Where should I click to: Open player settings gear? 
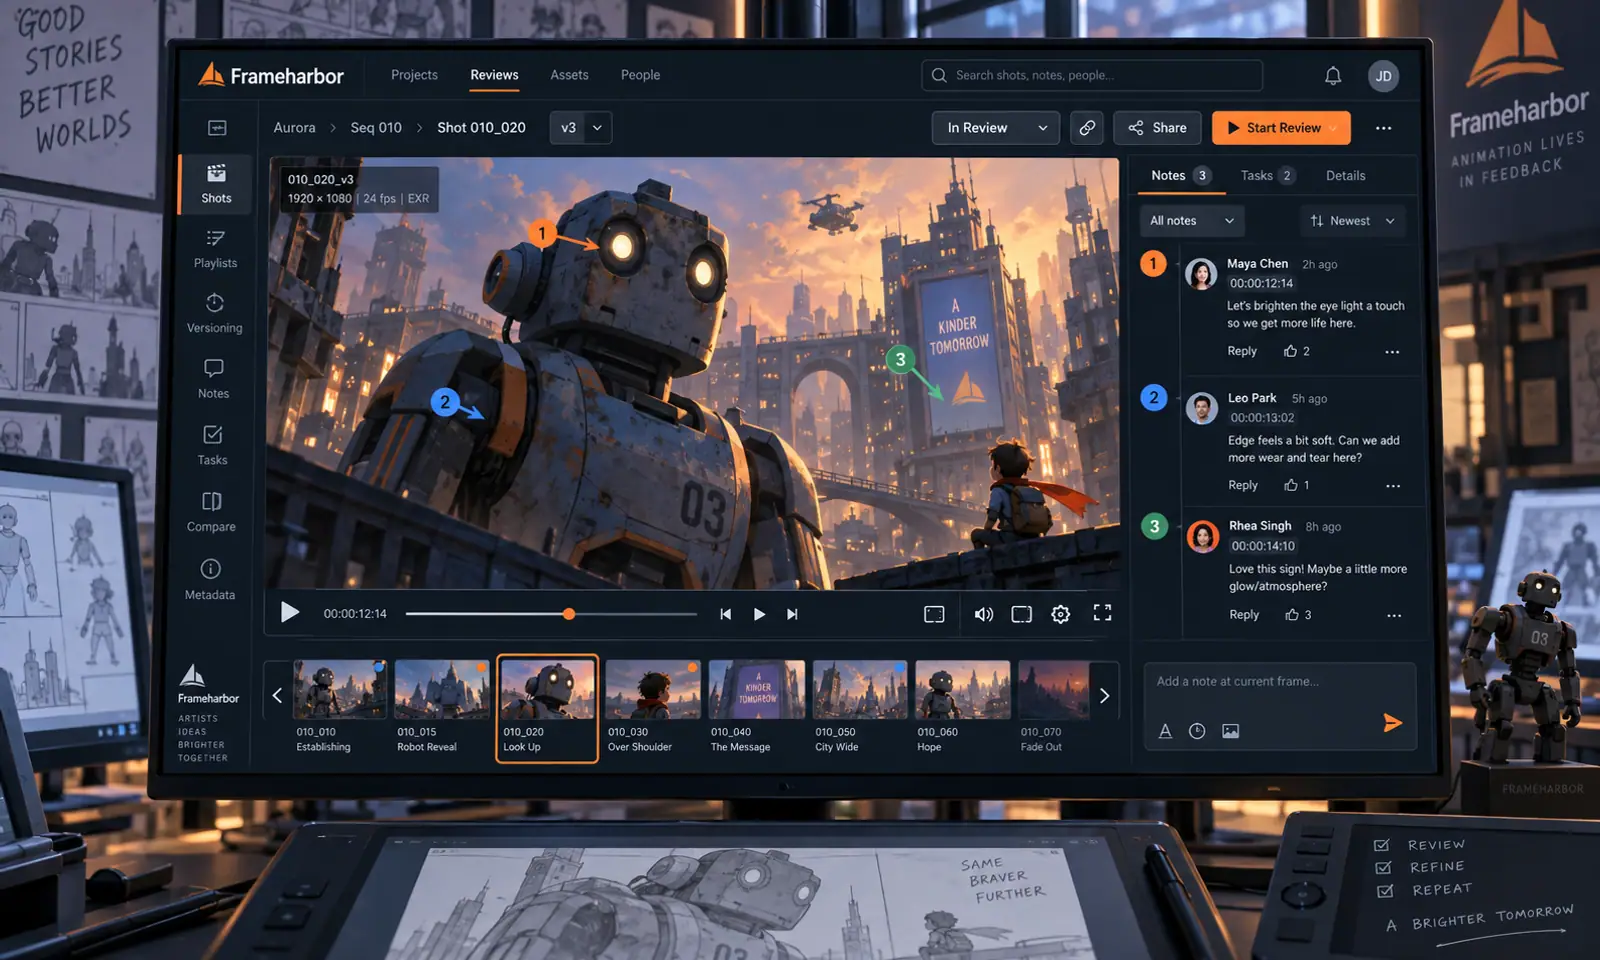[x=1061, y=614]
